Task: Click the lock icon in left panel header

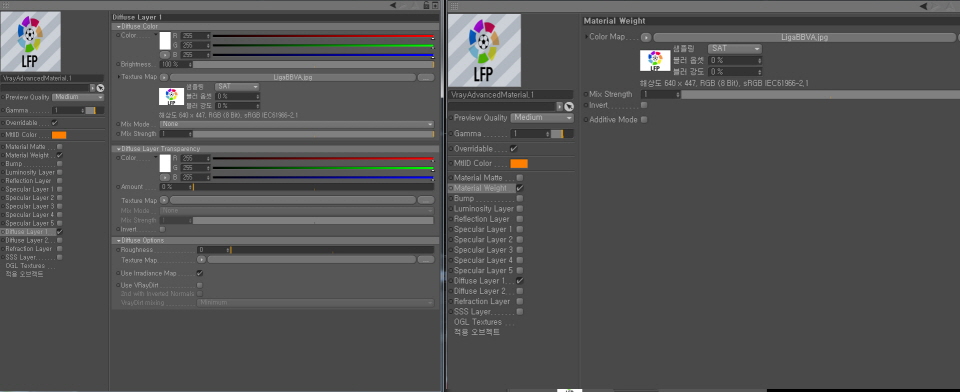Action: click(x=427, y=5)
